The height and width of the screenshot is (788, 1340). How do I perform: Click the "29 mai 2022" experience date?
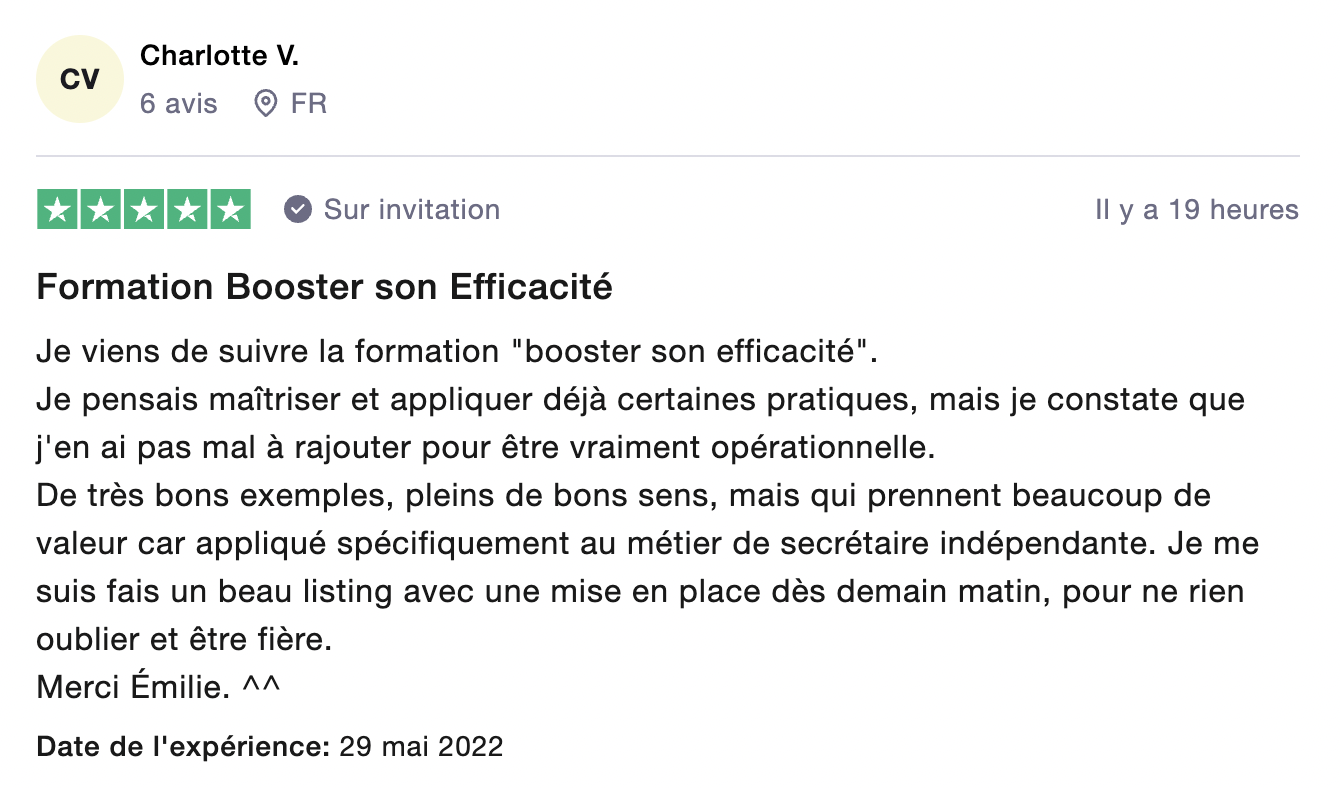click(421, 746)
